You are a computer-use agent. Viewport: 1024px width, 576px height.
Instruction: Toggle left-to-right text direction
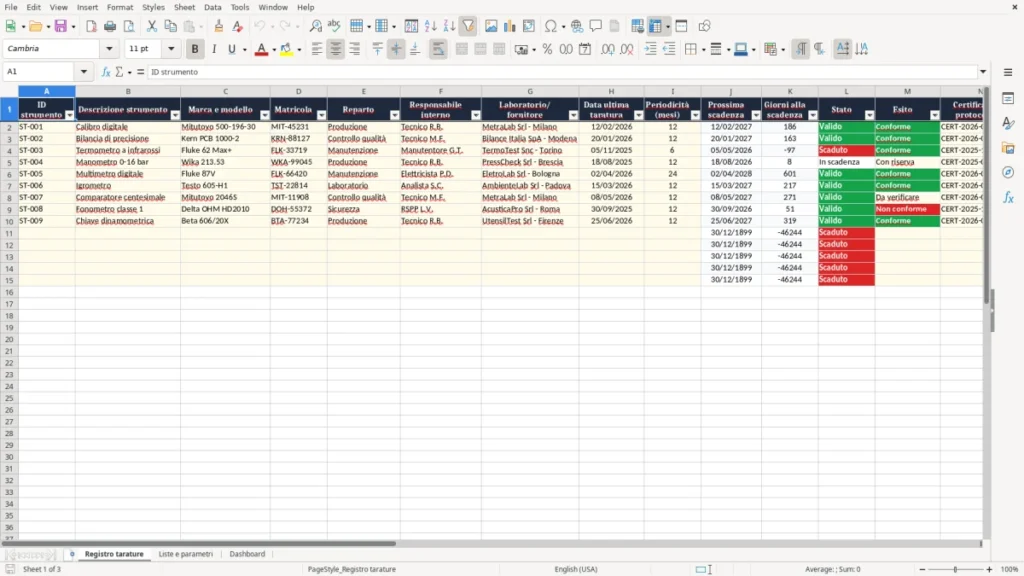pos(801,49)
